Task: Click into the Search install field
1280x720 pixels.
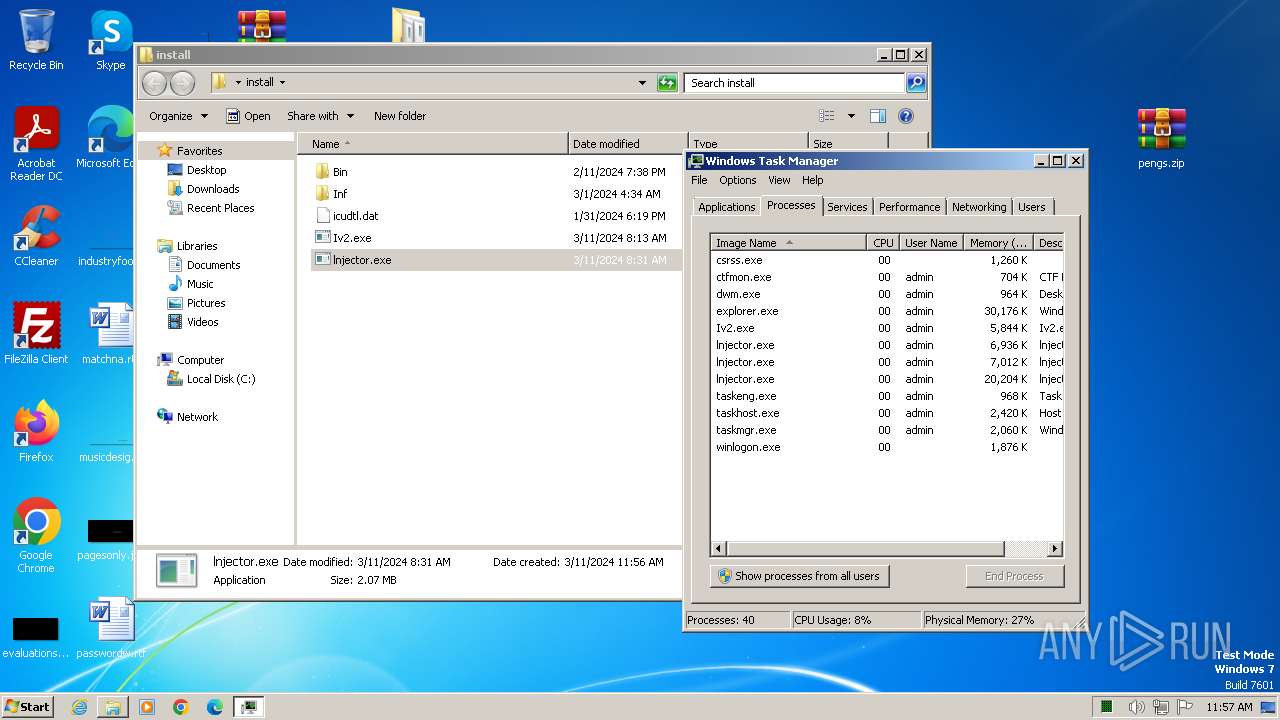Action: click(795, 83)
